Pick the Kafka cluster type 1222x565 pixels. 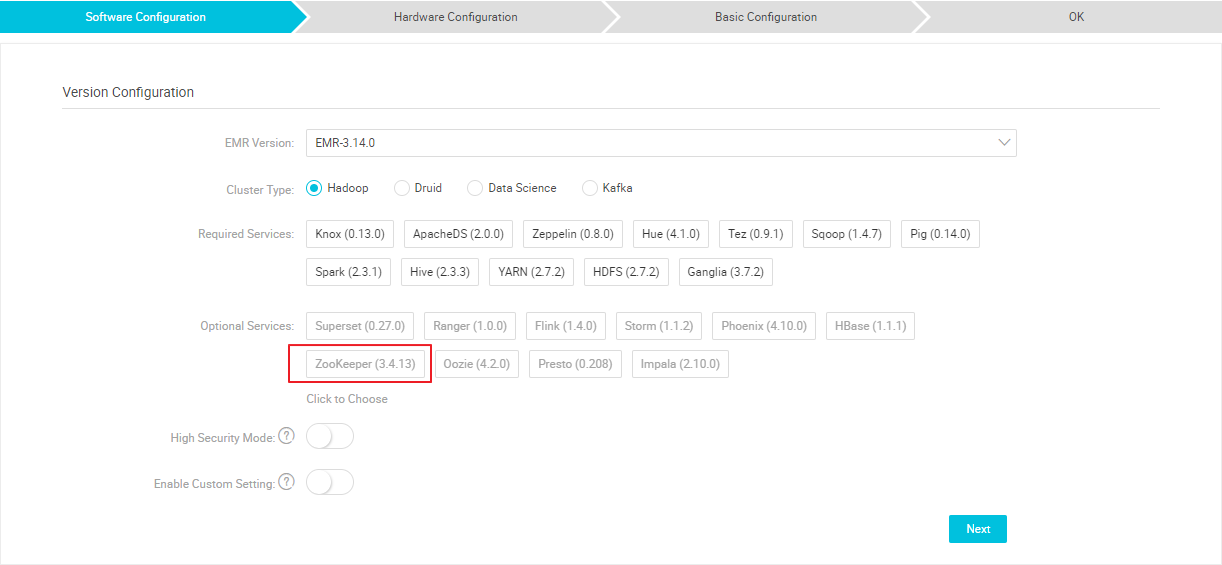click(590, 188)
